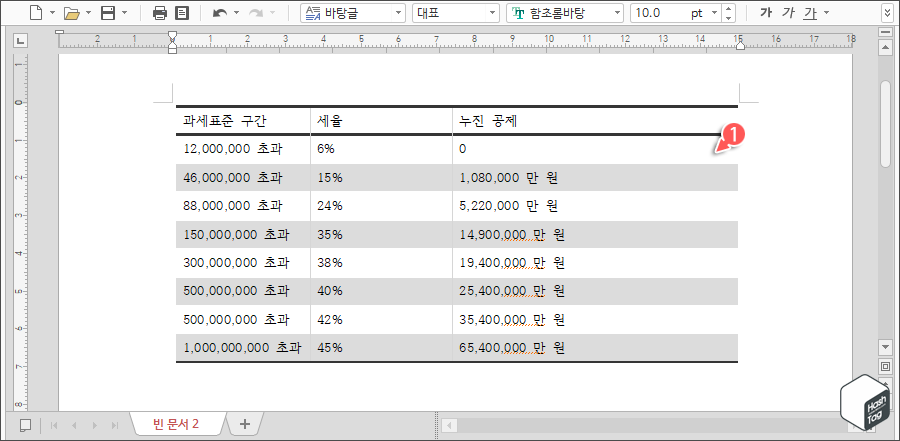Click the 300,000,000 초과 cell
The image size is (900, 441).
point(243,263)
